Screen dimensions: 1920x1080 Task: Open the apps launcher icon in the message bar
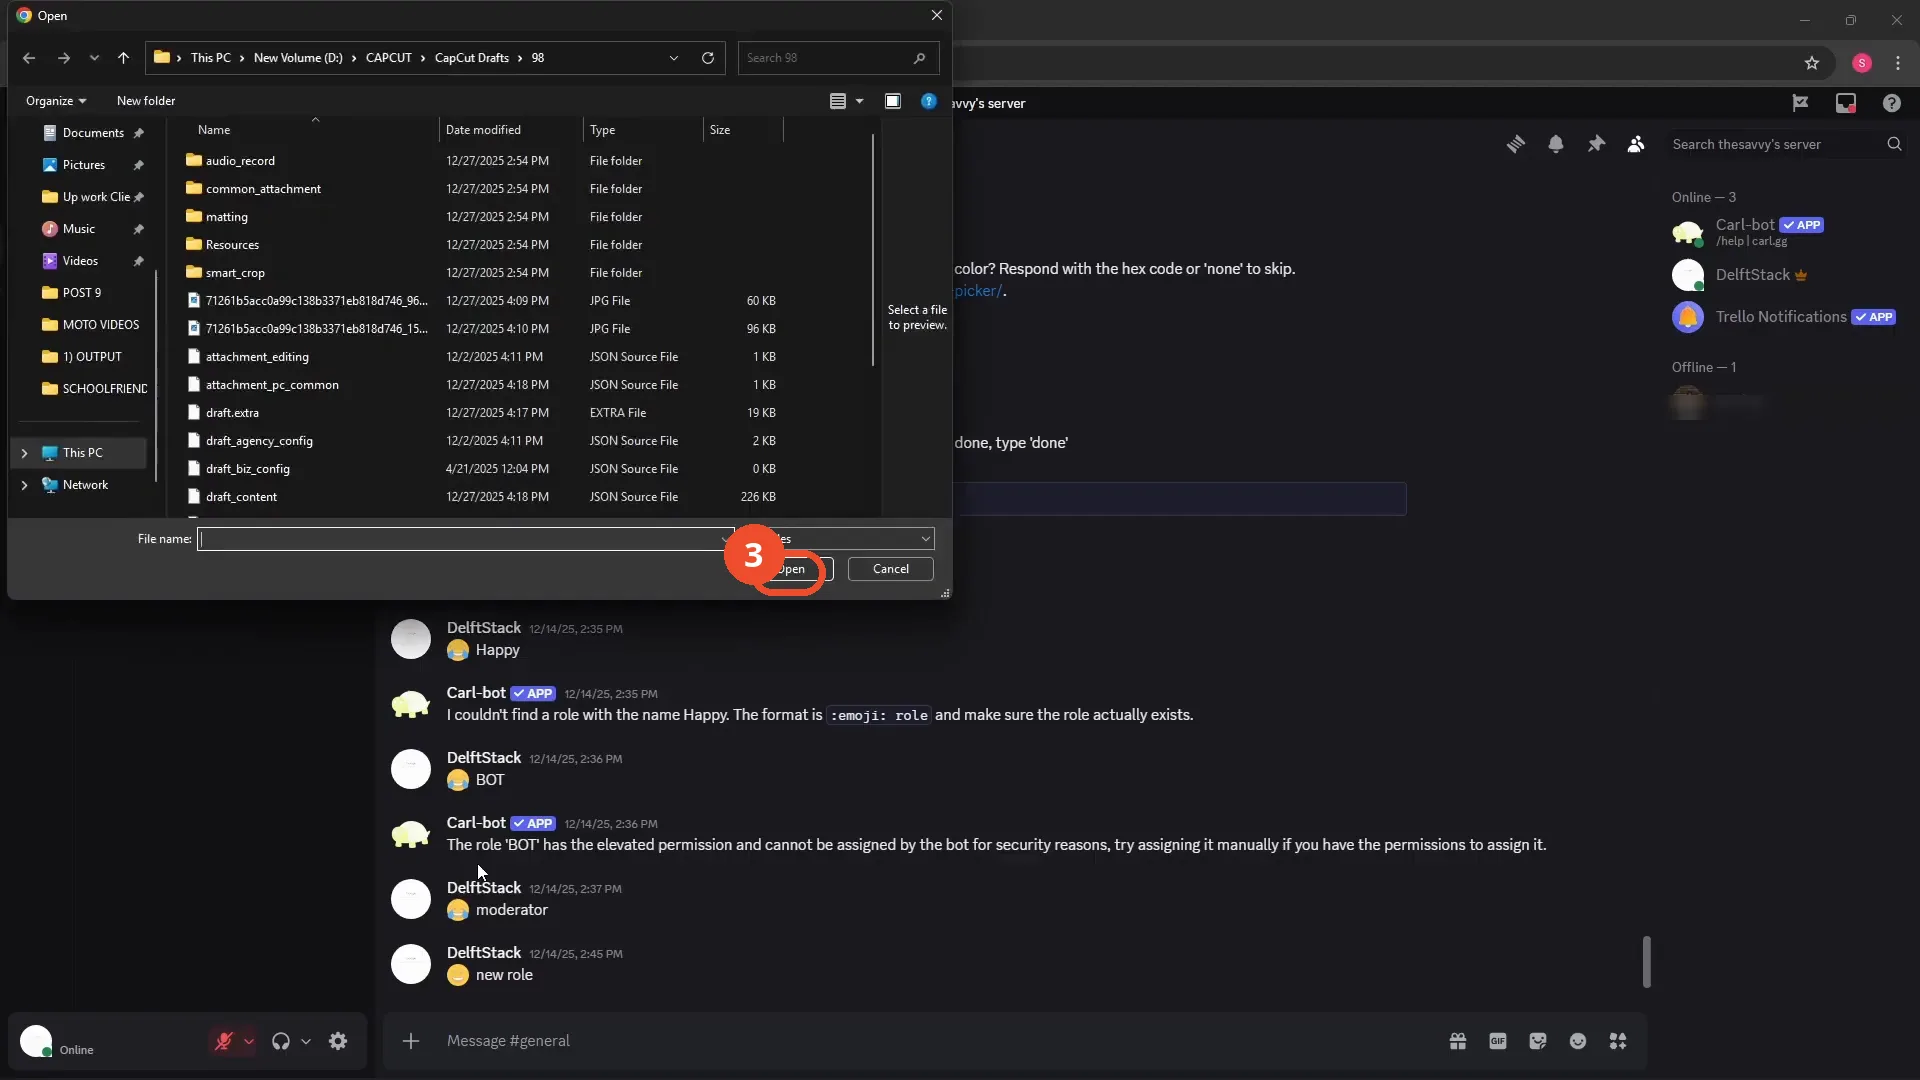point(1618,1041)
